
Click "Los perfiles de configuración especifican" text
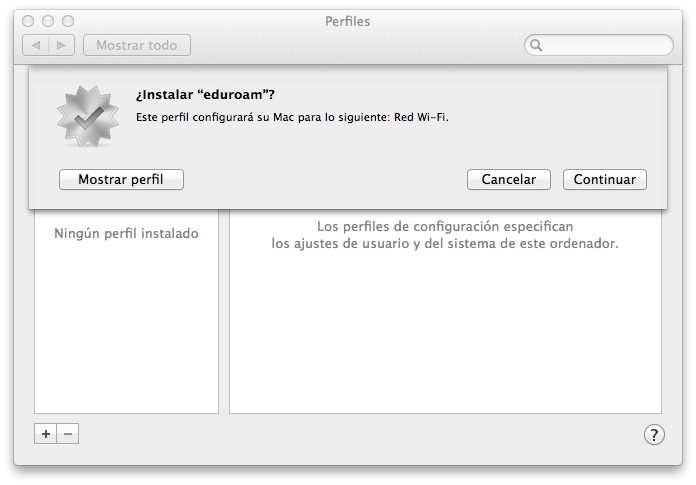click(x=445, y=227)
